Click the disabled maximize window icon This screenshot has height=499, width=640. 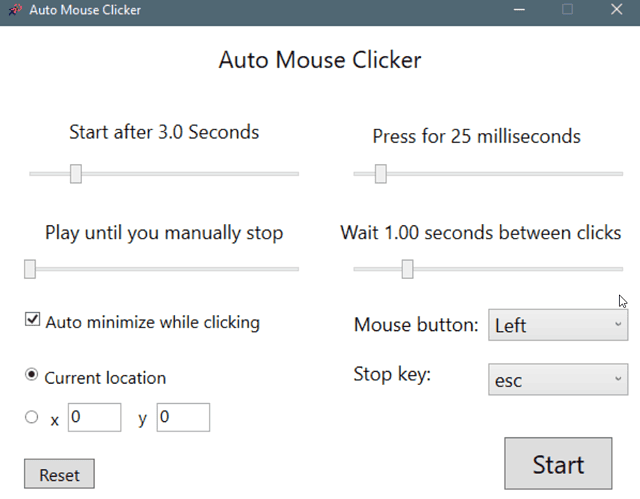(567, 9)
